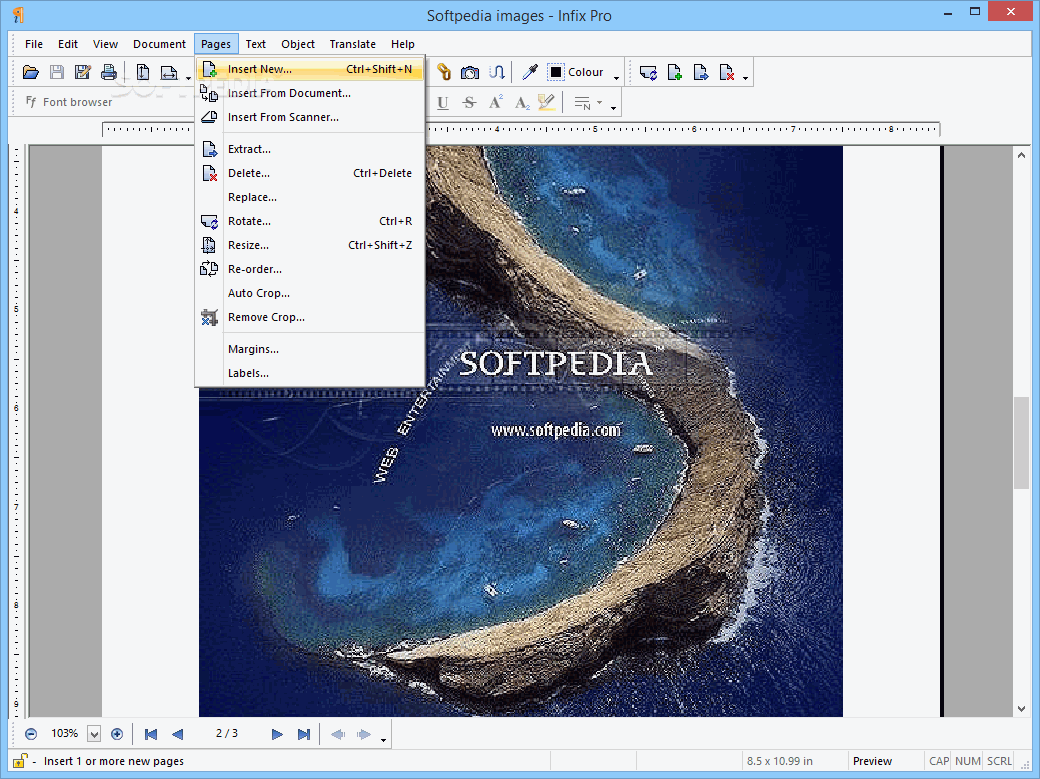Toggle strikethrough text formatting

coord(469,103)
